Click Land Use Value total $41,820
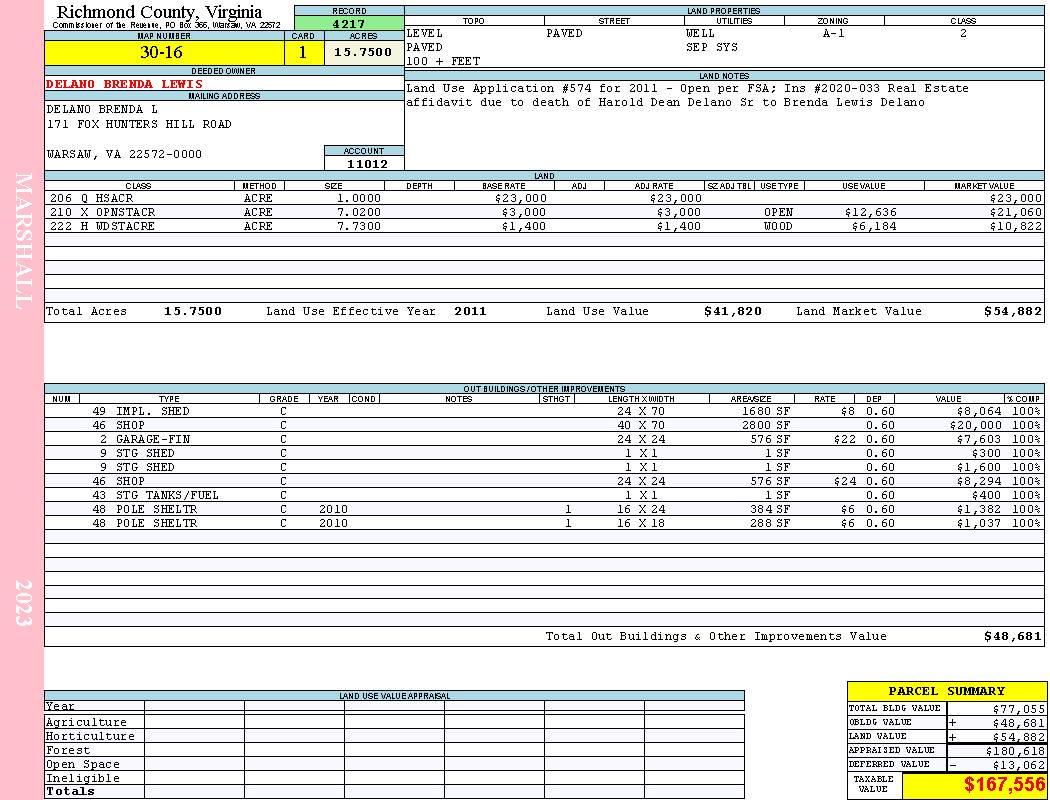The image size is (1050, 800). click(733, 311)
